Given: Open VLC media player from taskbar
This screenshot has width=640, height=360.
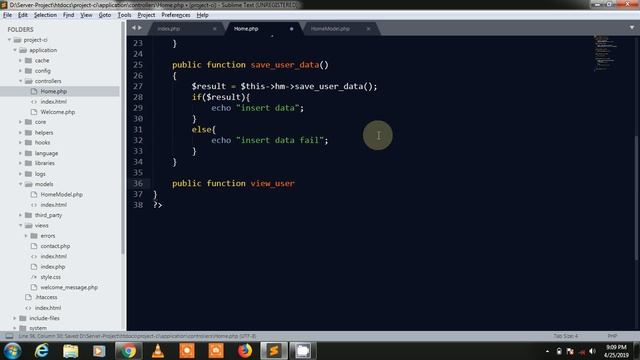Looking at the screenshot, I should click(x=158, y=351).
